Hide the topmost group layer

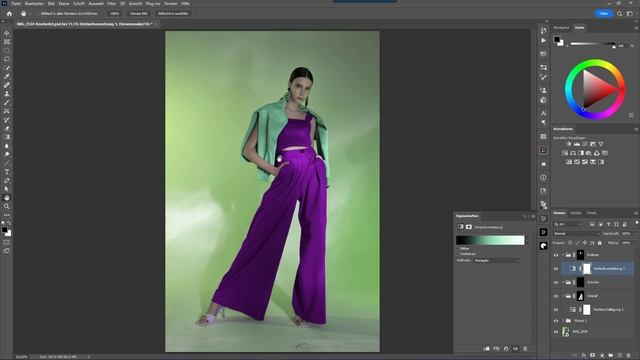[x=556, y=255]
